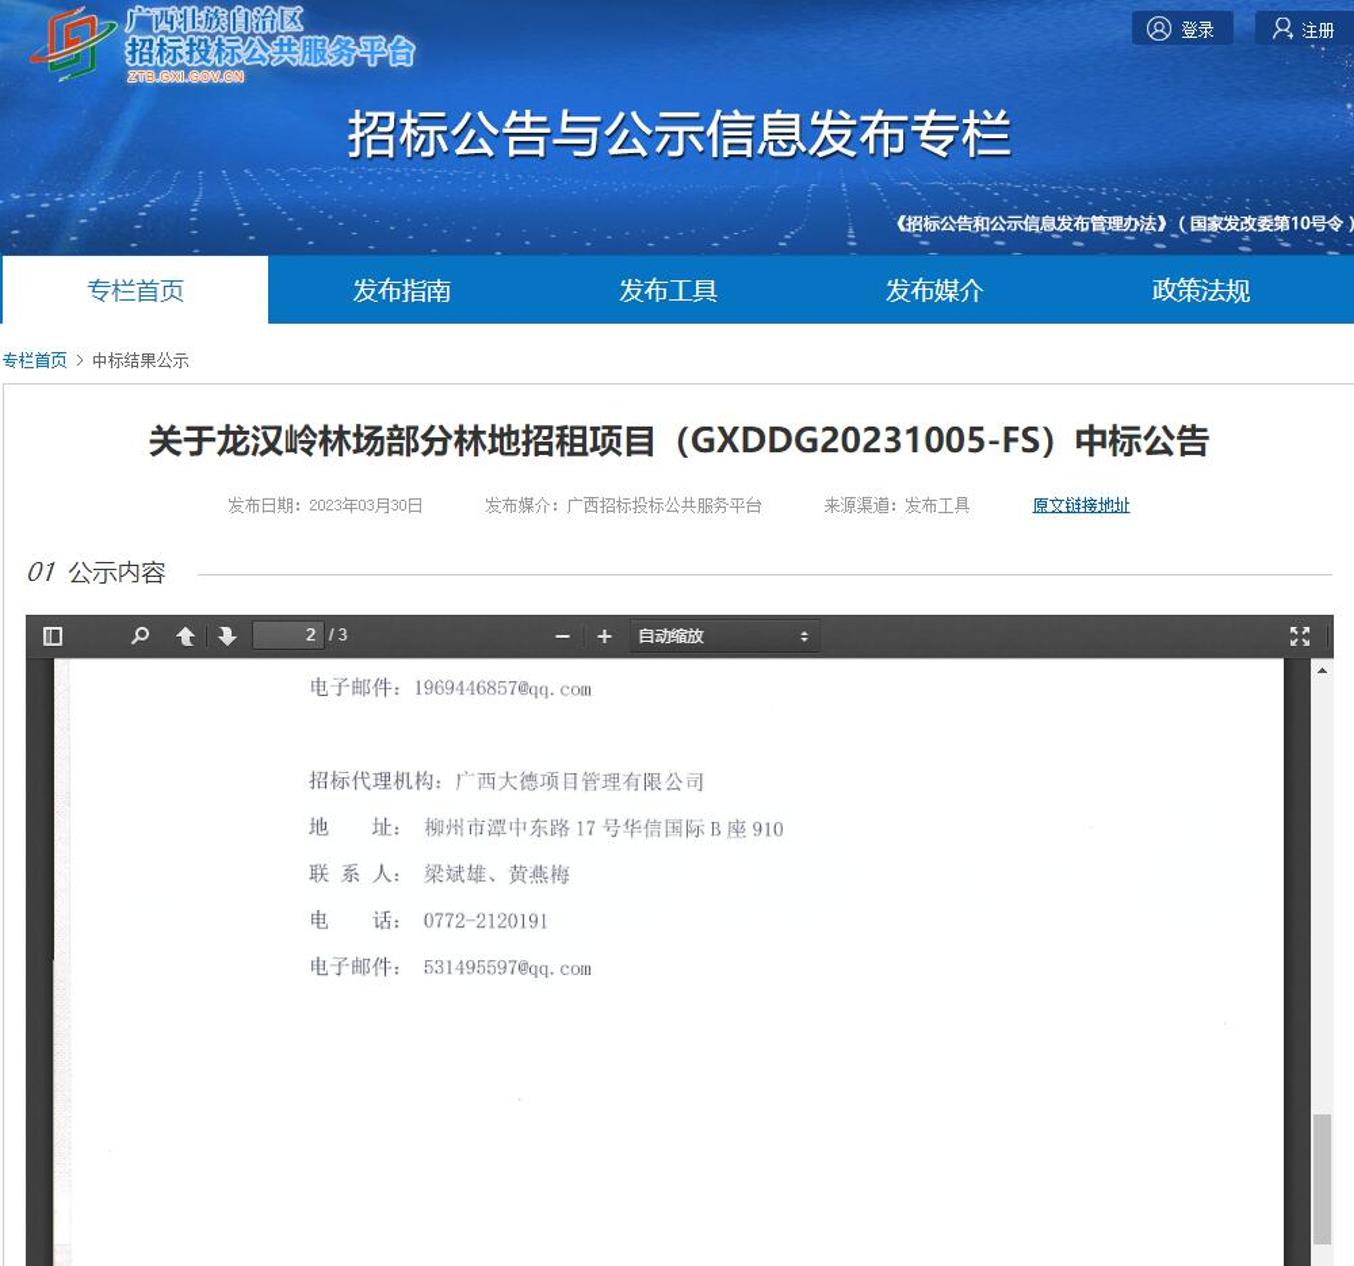Open the 政策法规 tab
The image size is (1354, 1266).
pyautogui.click(x=1200, y=290)
